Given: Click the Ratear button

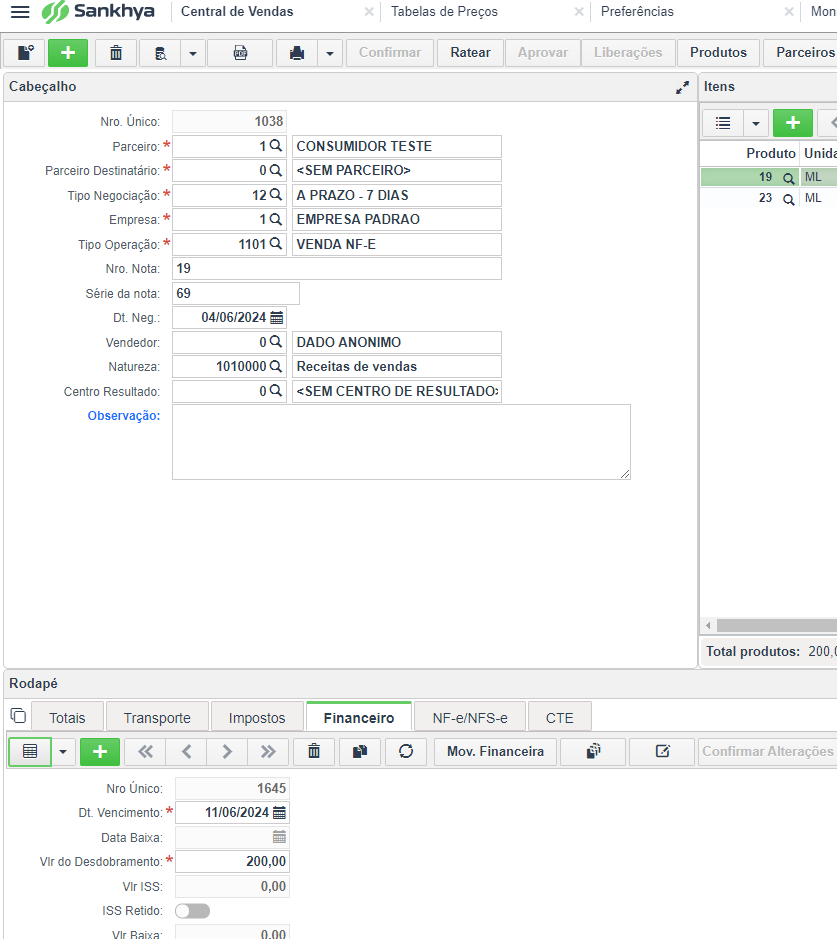Looking at the screenshot, I should pos(470,53).
